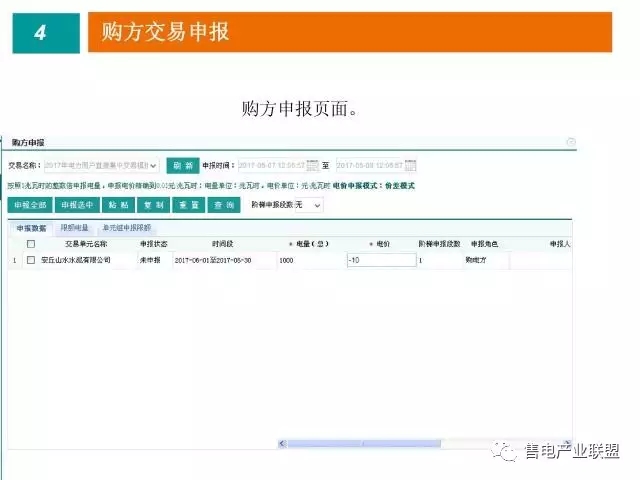Switch to the 申报数据 tab
This screenshot has width=640, height=480.
[x=31, y=228]
